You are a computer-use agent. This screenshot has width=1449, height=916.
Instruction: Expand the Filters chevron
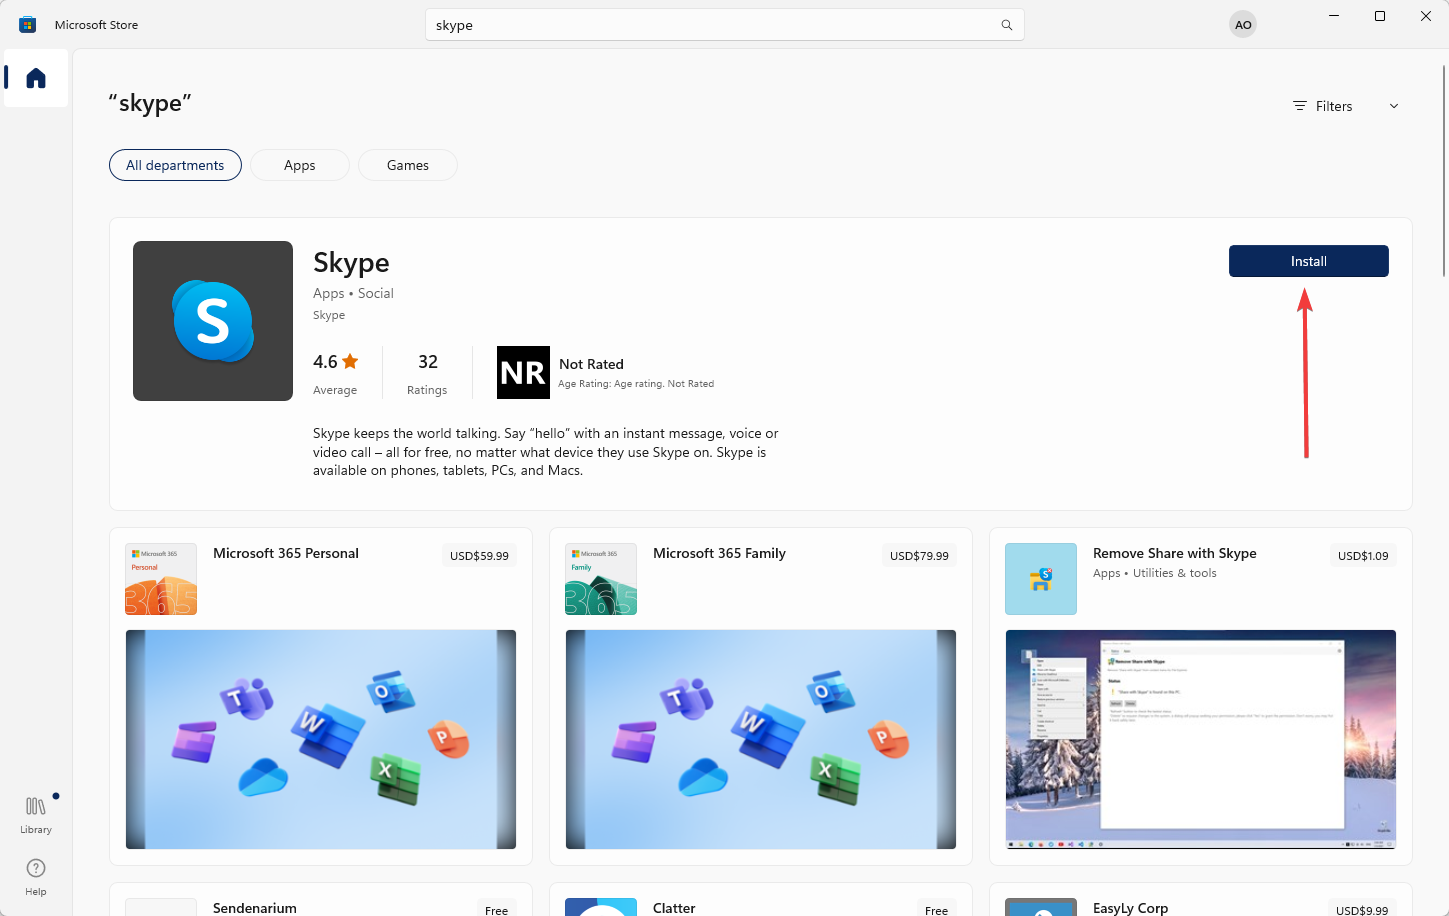[x=1394, y=106]
